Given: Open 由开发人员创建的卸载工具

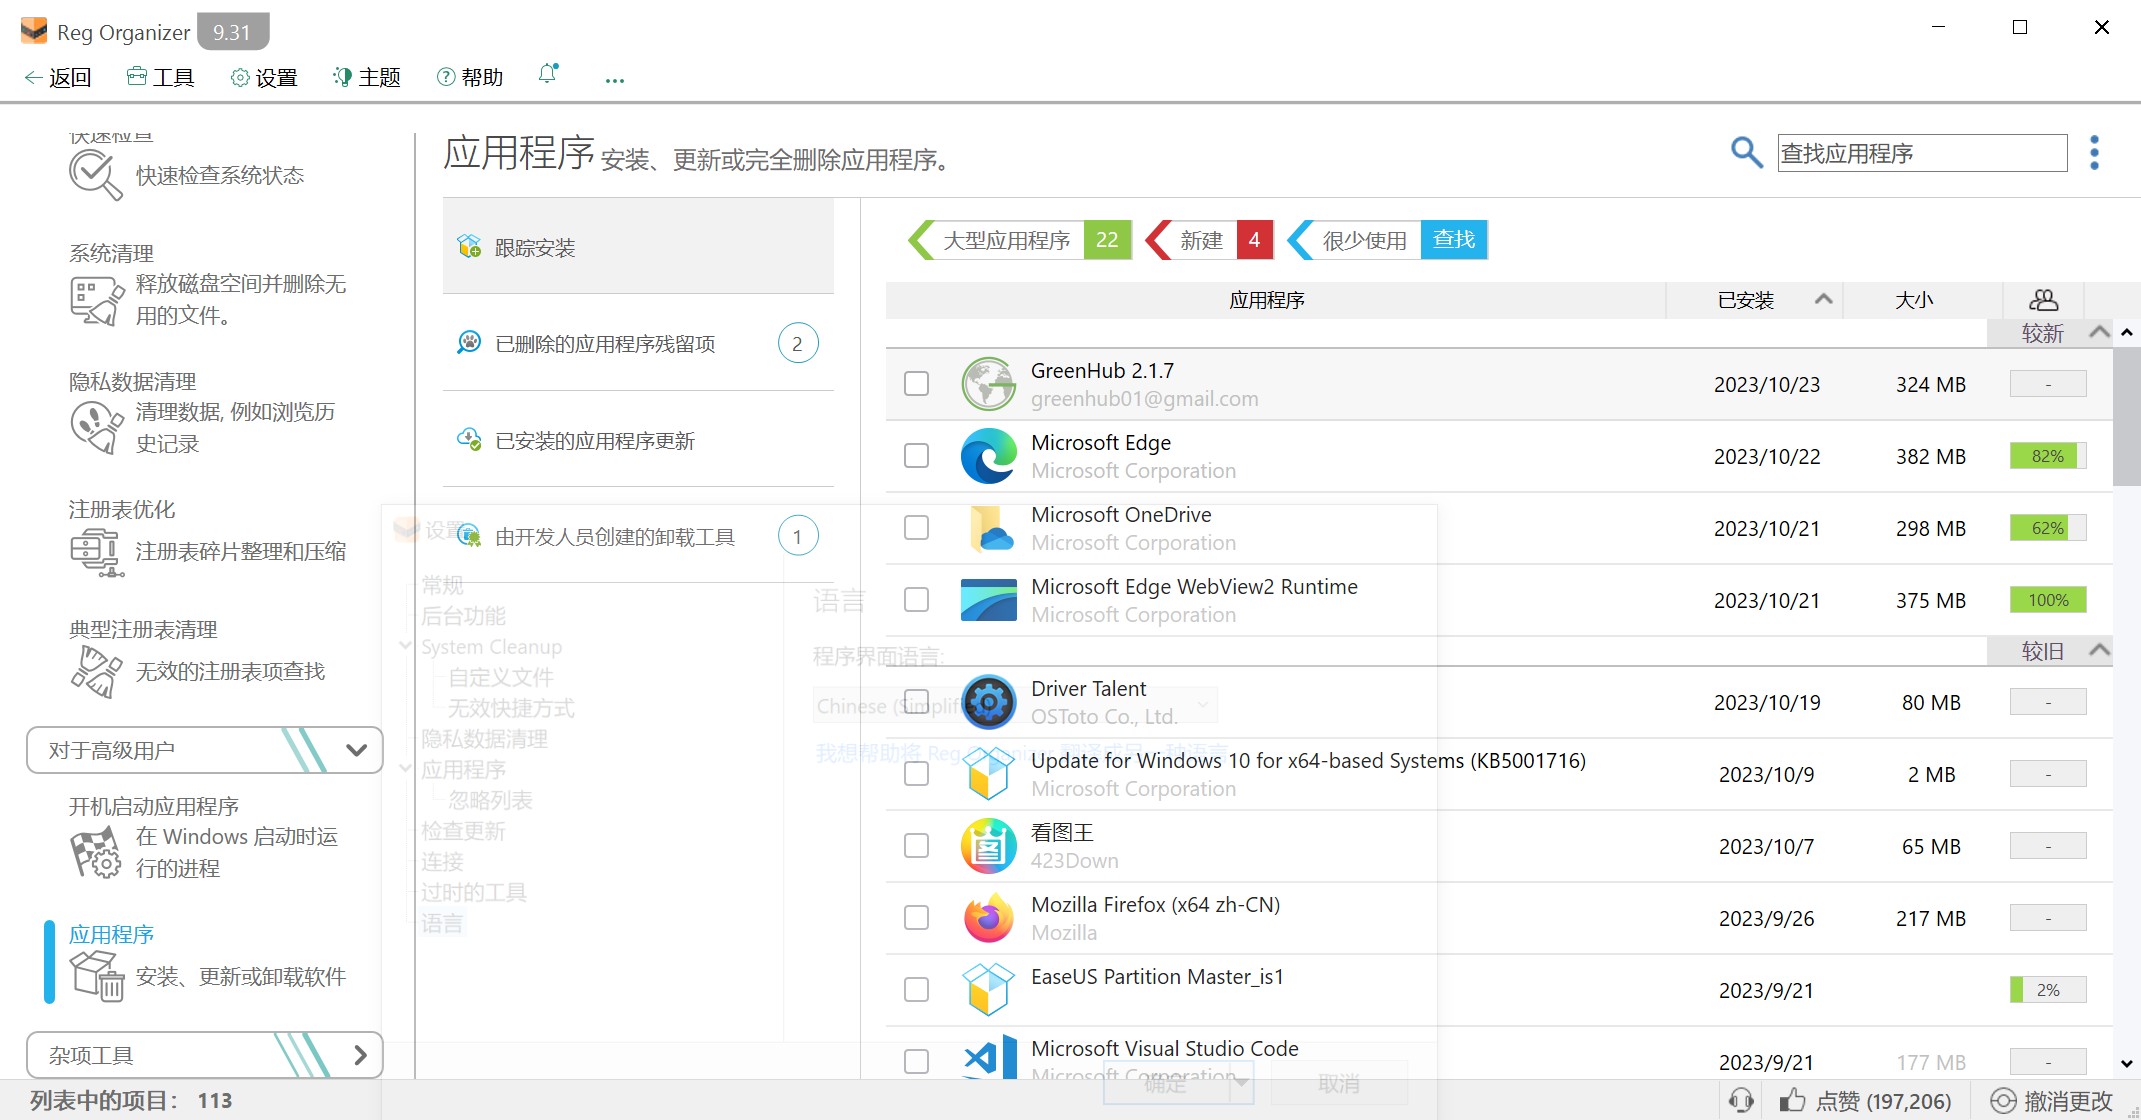Looking at the screenshot, I should coord(638,537).
